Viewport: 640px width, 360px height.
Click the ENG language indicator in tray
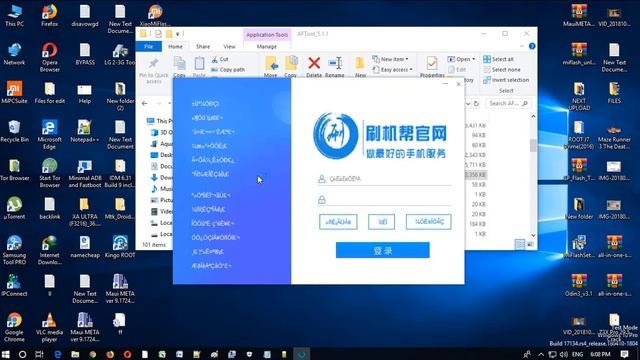coord(577,354)
